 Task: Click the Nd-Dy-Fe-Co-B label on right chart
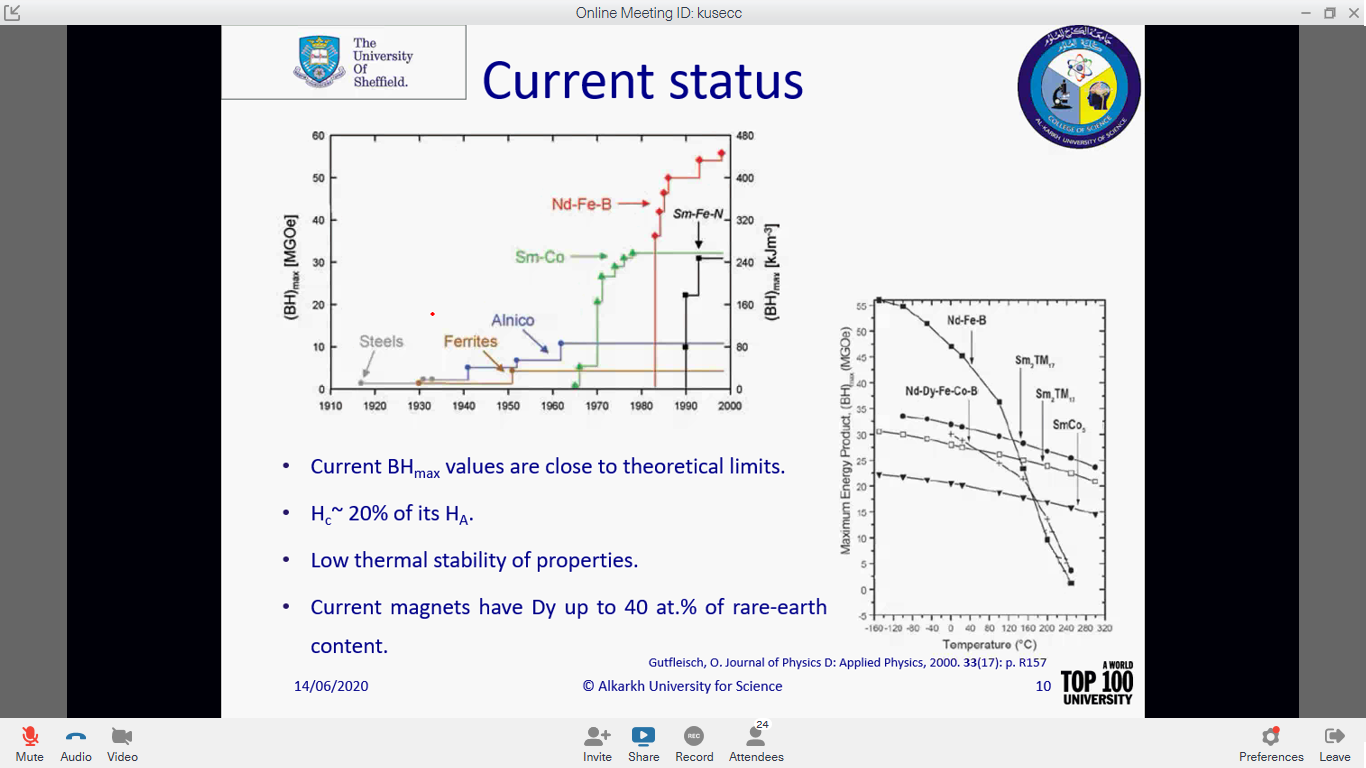coord(941,391)
